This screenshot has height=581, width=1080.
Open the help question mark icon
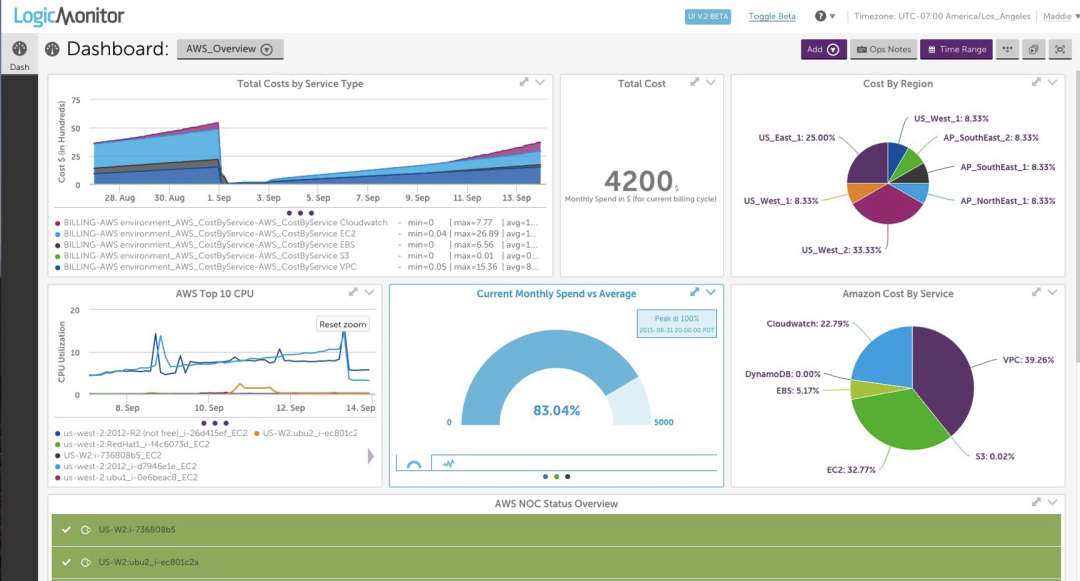821,16
